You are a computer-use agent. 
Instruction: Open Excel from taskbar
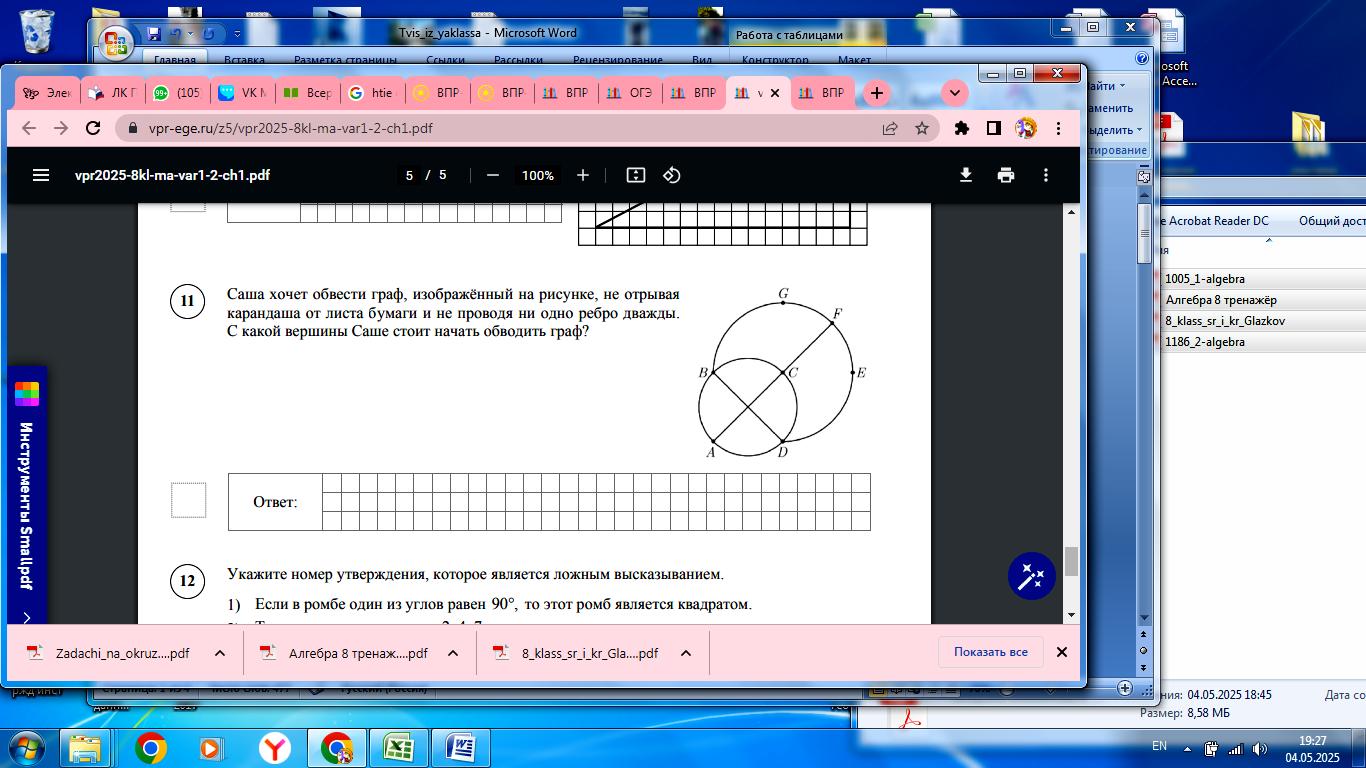[399, 748]
